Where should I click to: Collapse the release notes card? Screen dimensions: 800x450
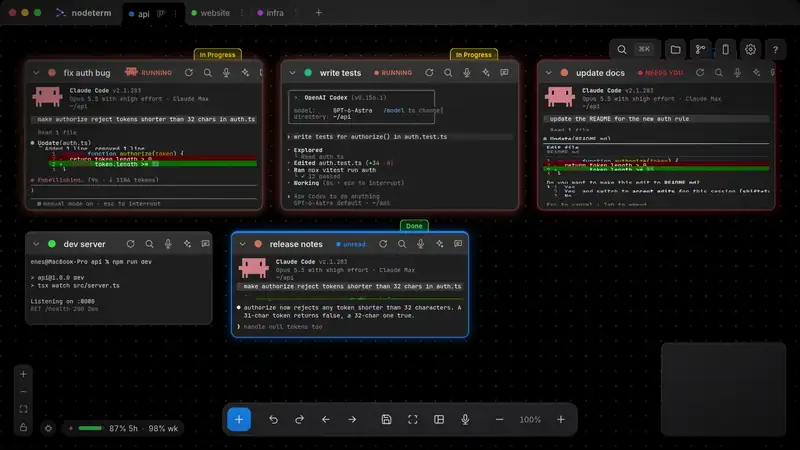(x=242, y=244)
